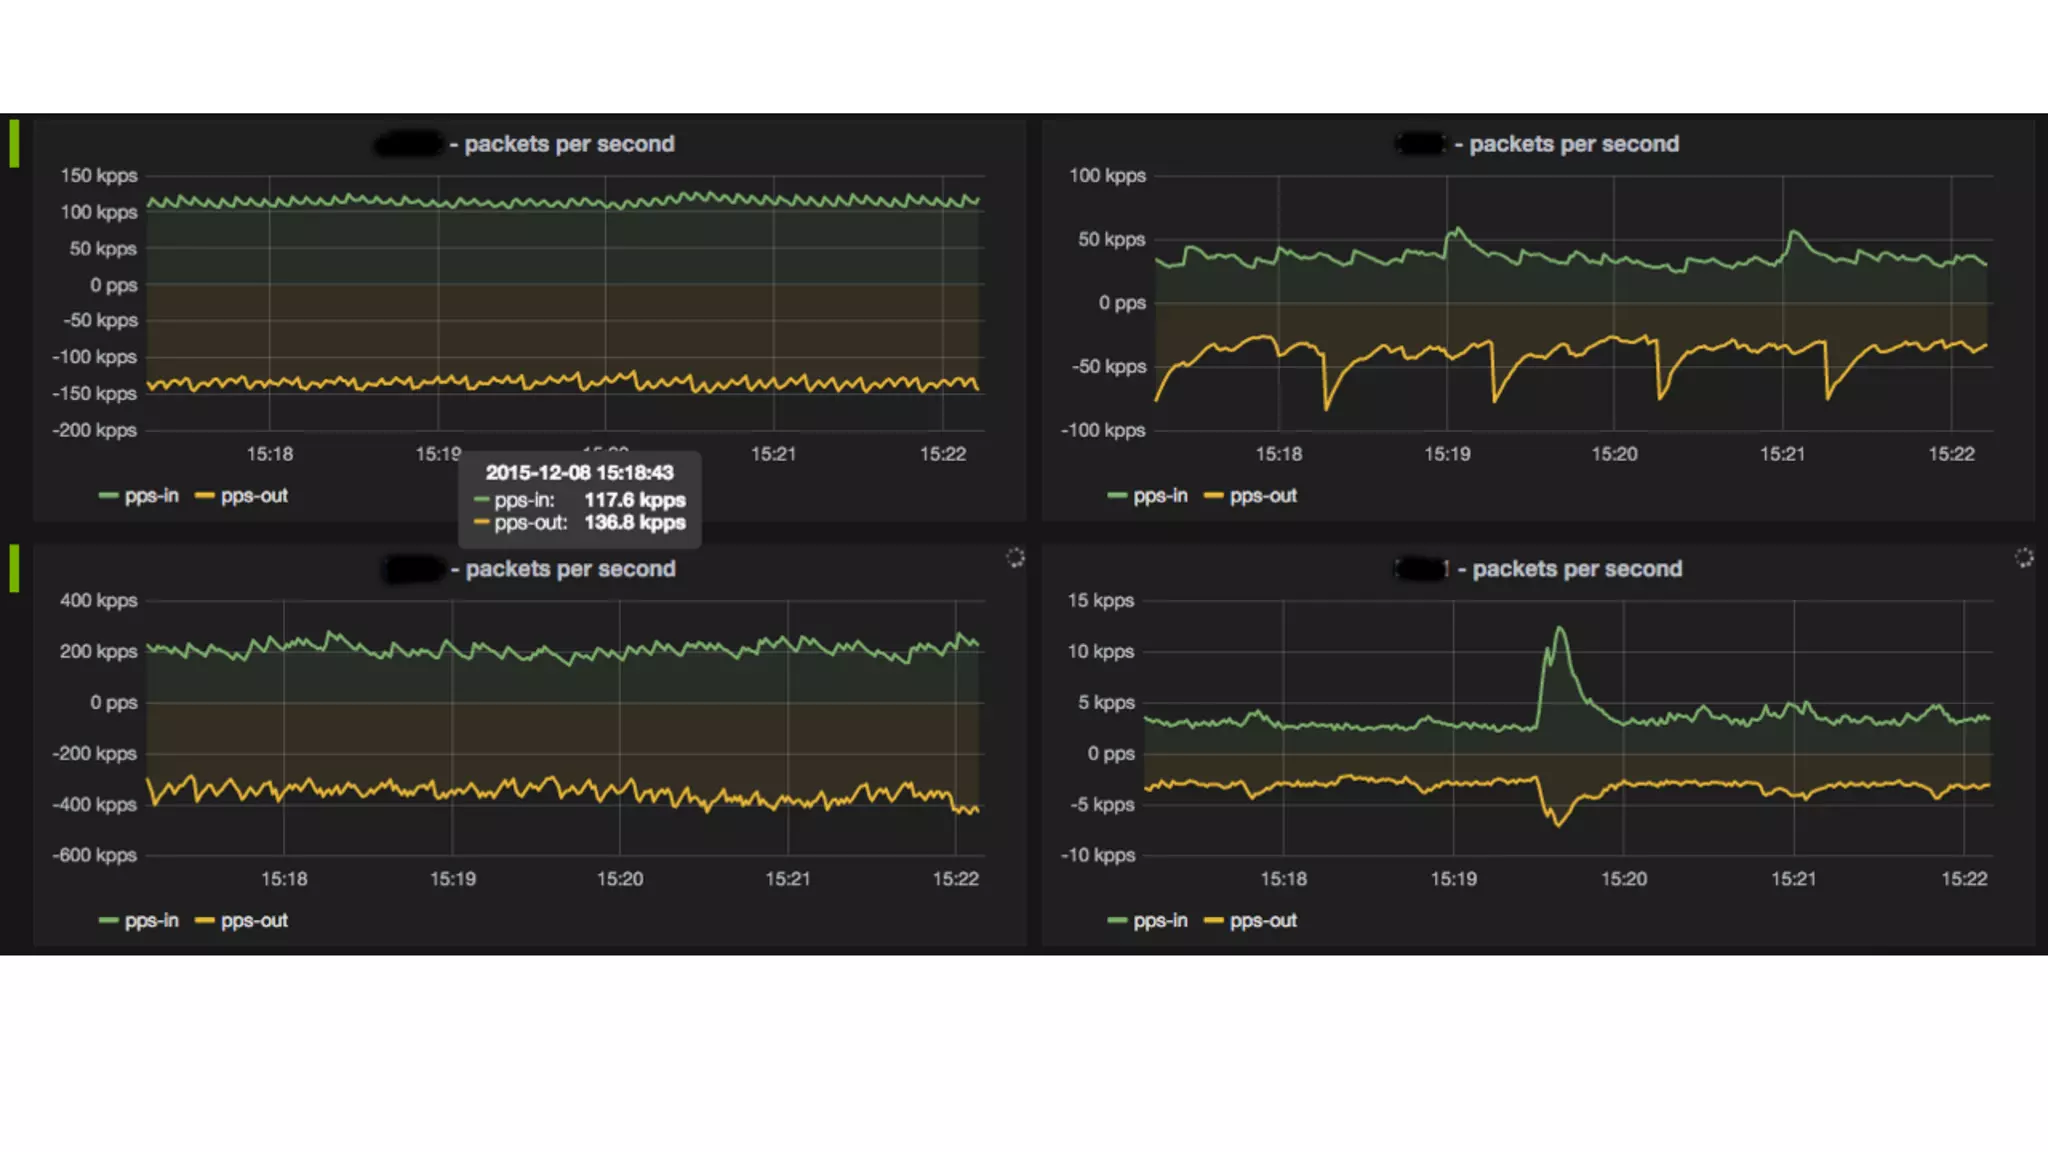
Task: Click the 15:20 time label under bottom-right graph
Action: point(1623,879)
